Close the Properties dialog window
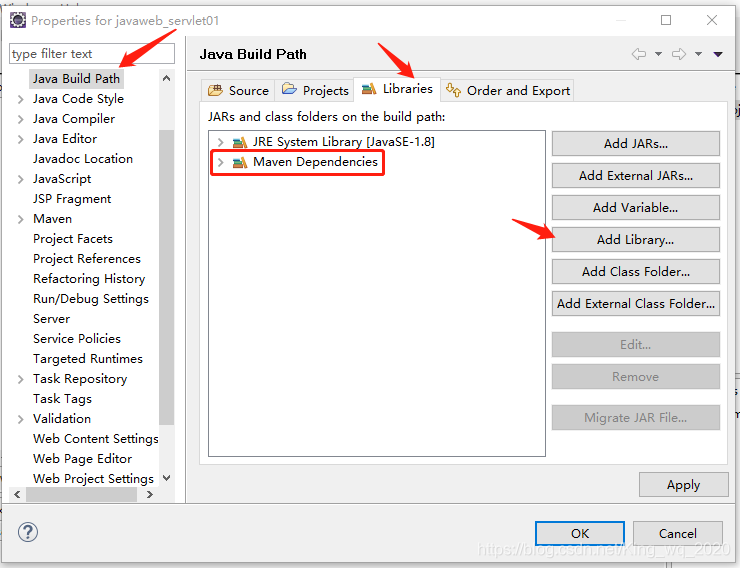The height and width of the screenshot is (568, 740). 712,20
